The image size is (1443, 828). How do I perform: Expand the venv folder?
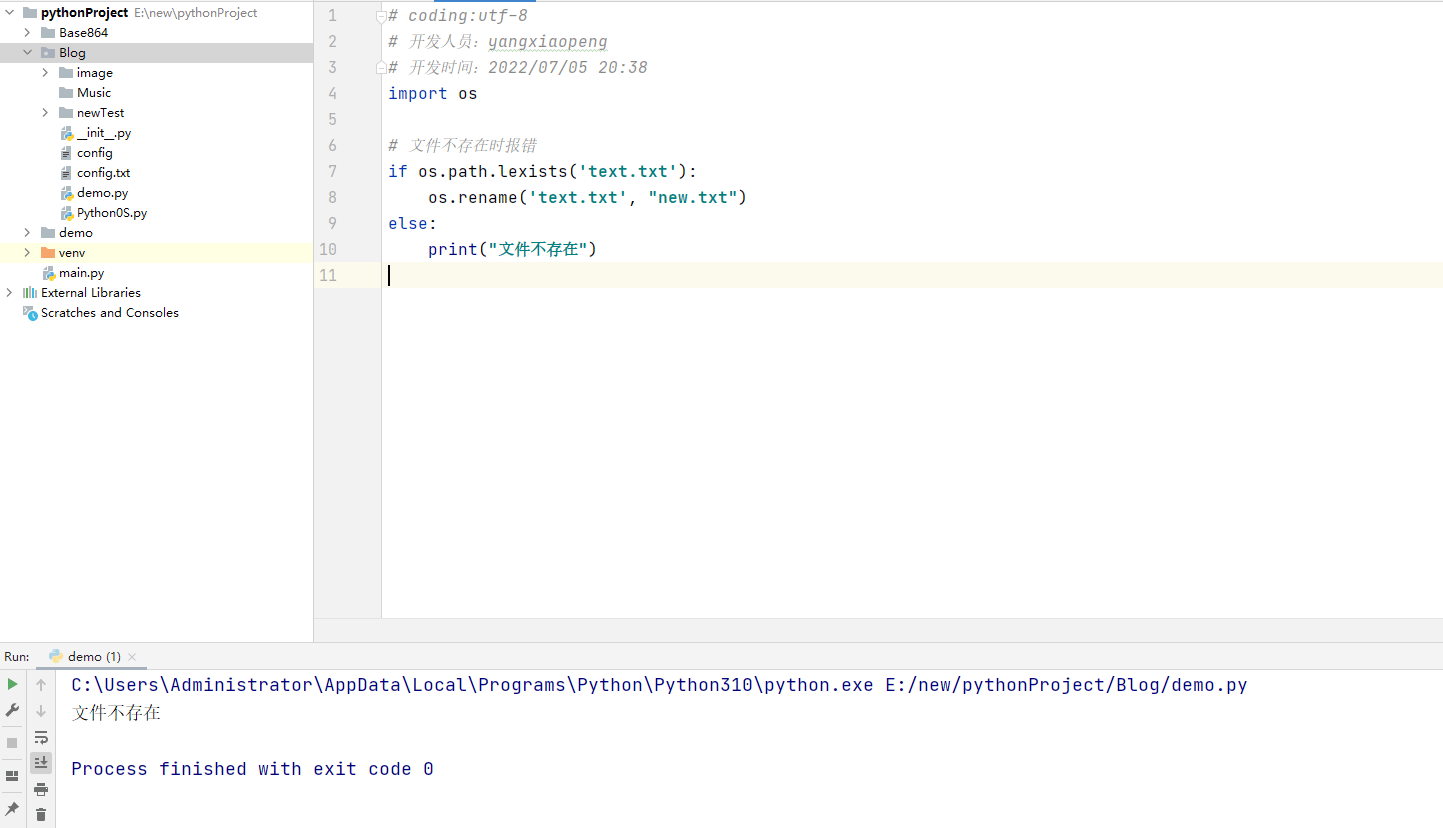point(28,253)
